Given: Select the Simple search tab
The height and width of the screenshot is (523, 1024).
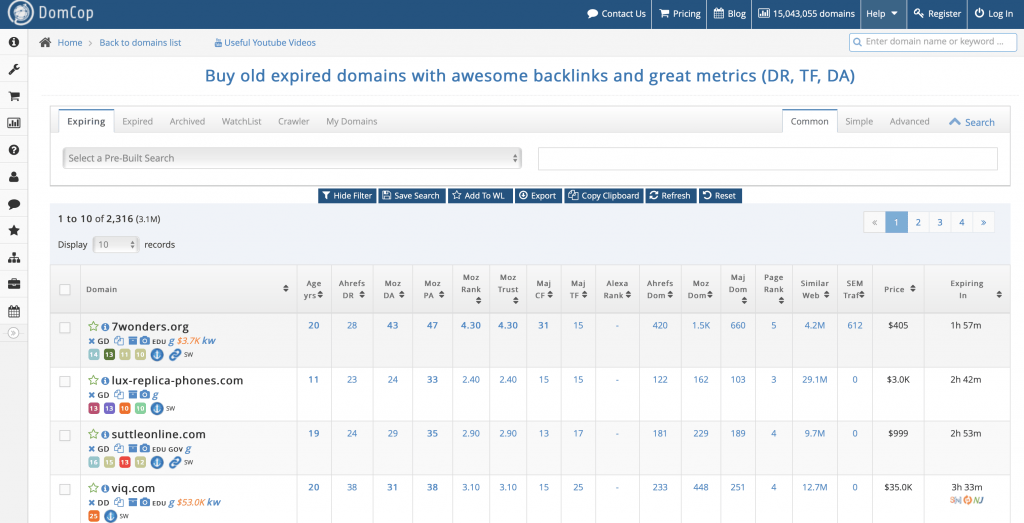Looking at the screenshot, I should coord(859,121).
